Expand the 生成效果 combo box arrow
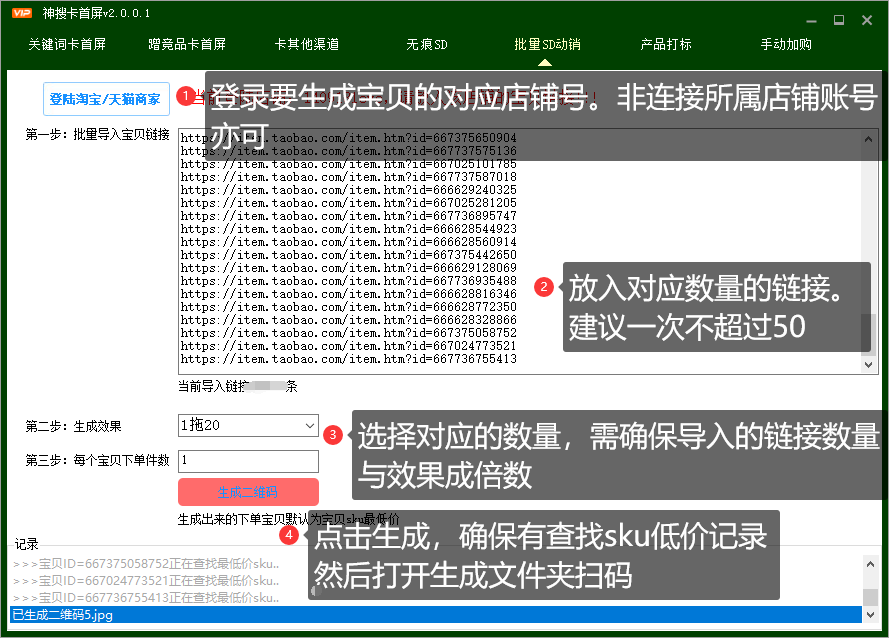This screenshot has height=638, width=889. pyautogui.click(x=309, y=425)
